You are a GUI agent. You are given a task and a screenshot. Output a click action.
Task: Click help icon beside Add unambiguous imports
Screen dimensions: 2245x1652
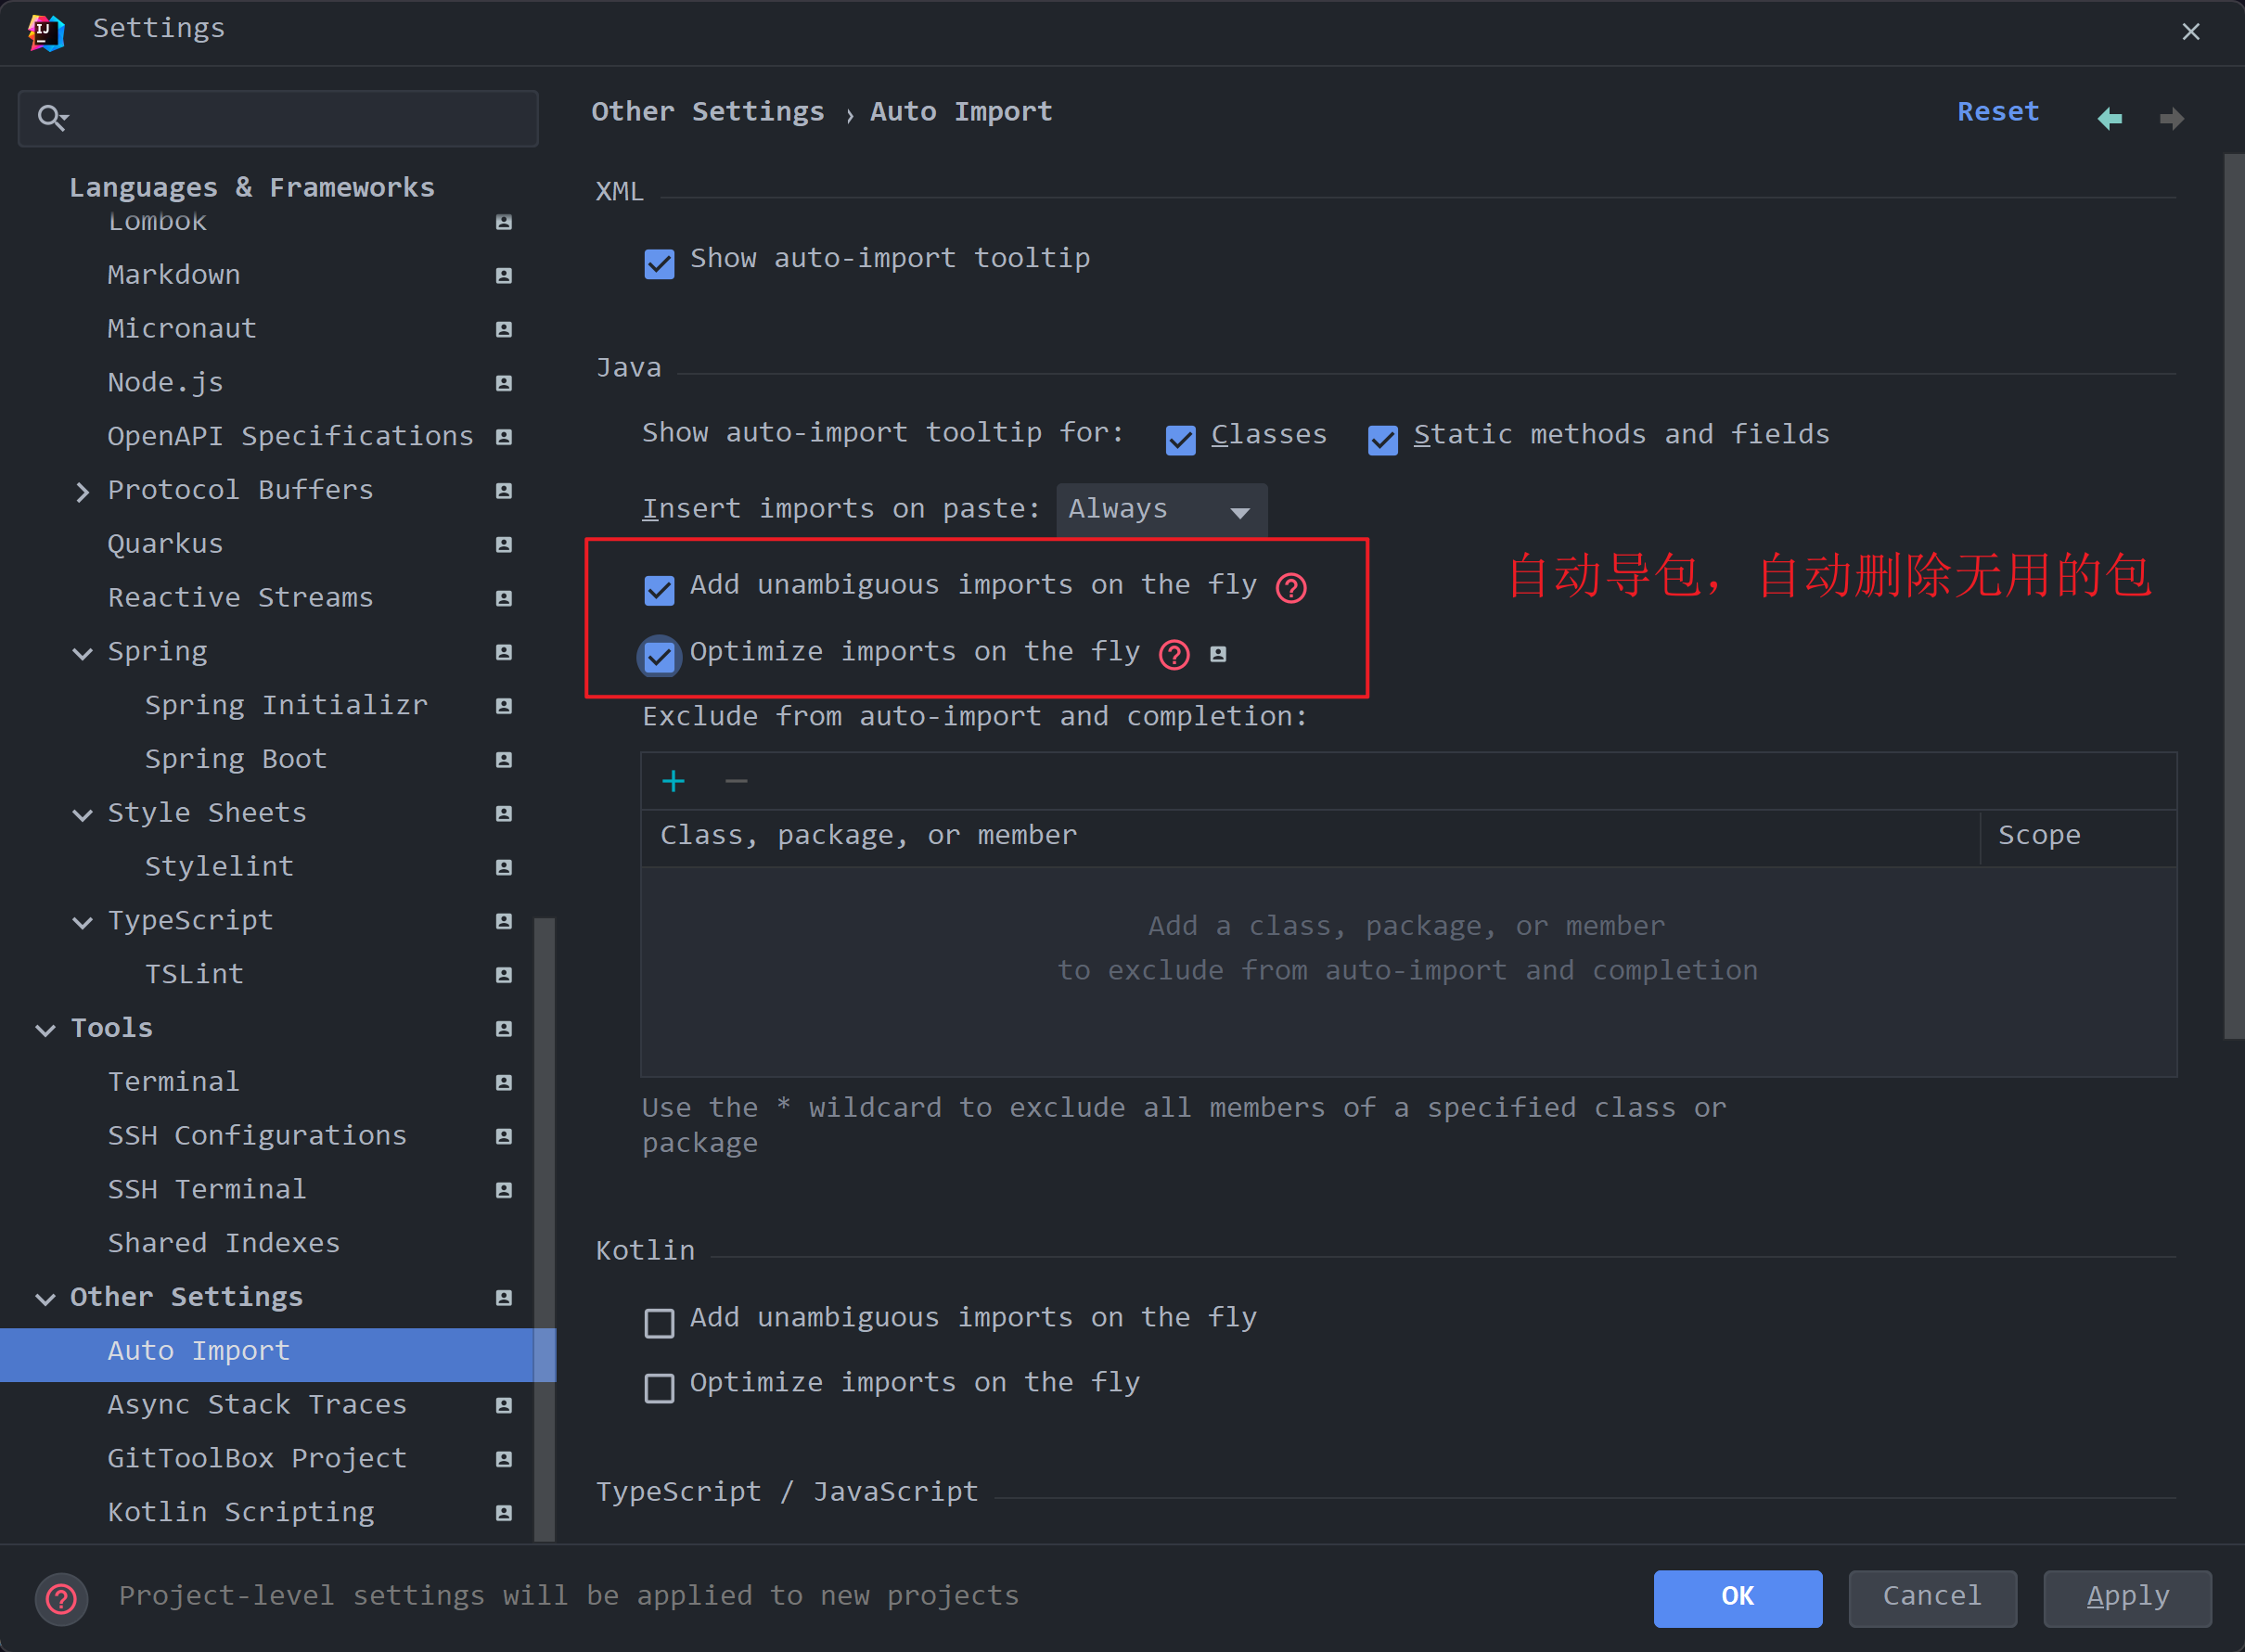pyautogui.click(x=1290, y=588)
